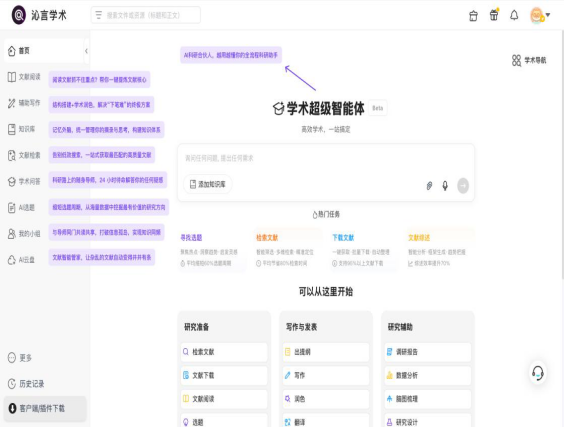Open 学术导航 grid icon
Screen dimensions: 565x428
516,61
